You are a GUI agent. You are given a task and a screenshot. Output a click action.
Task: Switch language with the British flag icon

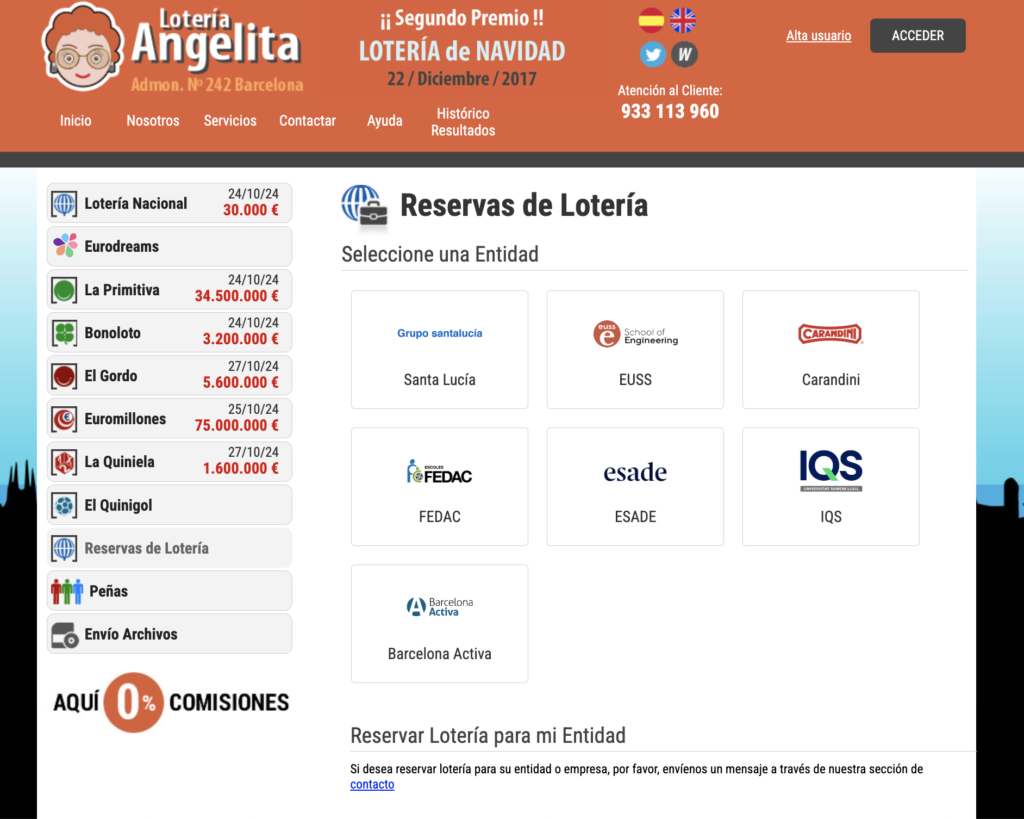click(683, 20)
